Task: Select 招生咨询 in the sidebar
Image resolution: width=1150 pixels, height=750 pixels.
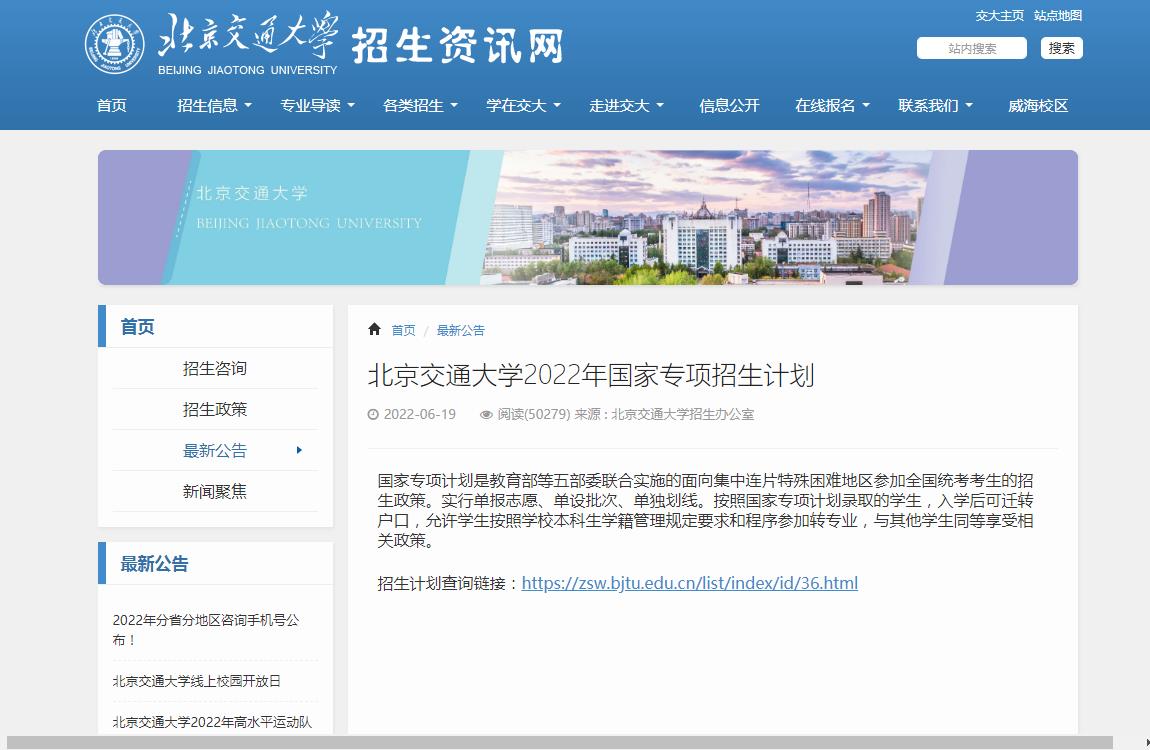Action: (x=215, y=368)
